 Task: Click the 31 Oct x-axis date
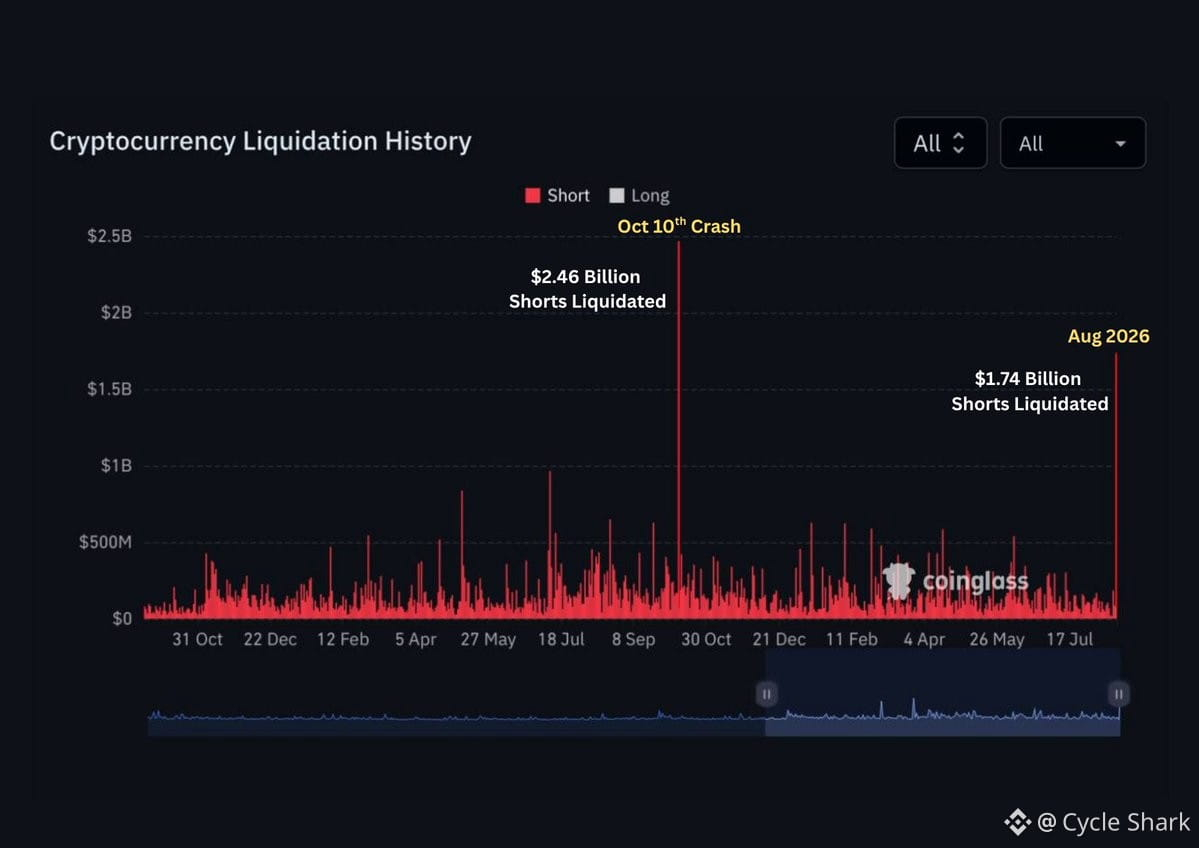click(x=197, y=639)
